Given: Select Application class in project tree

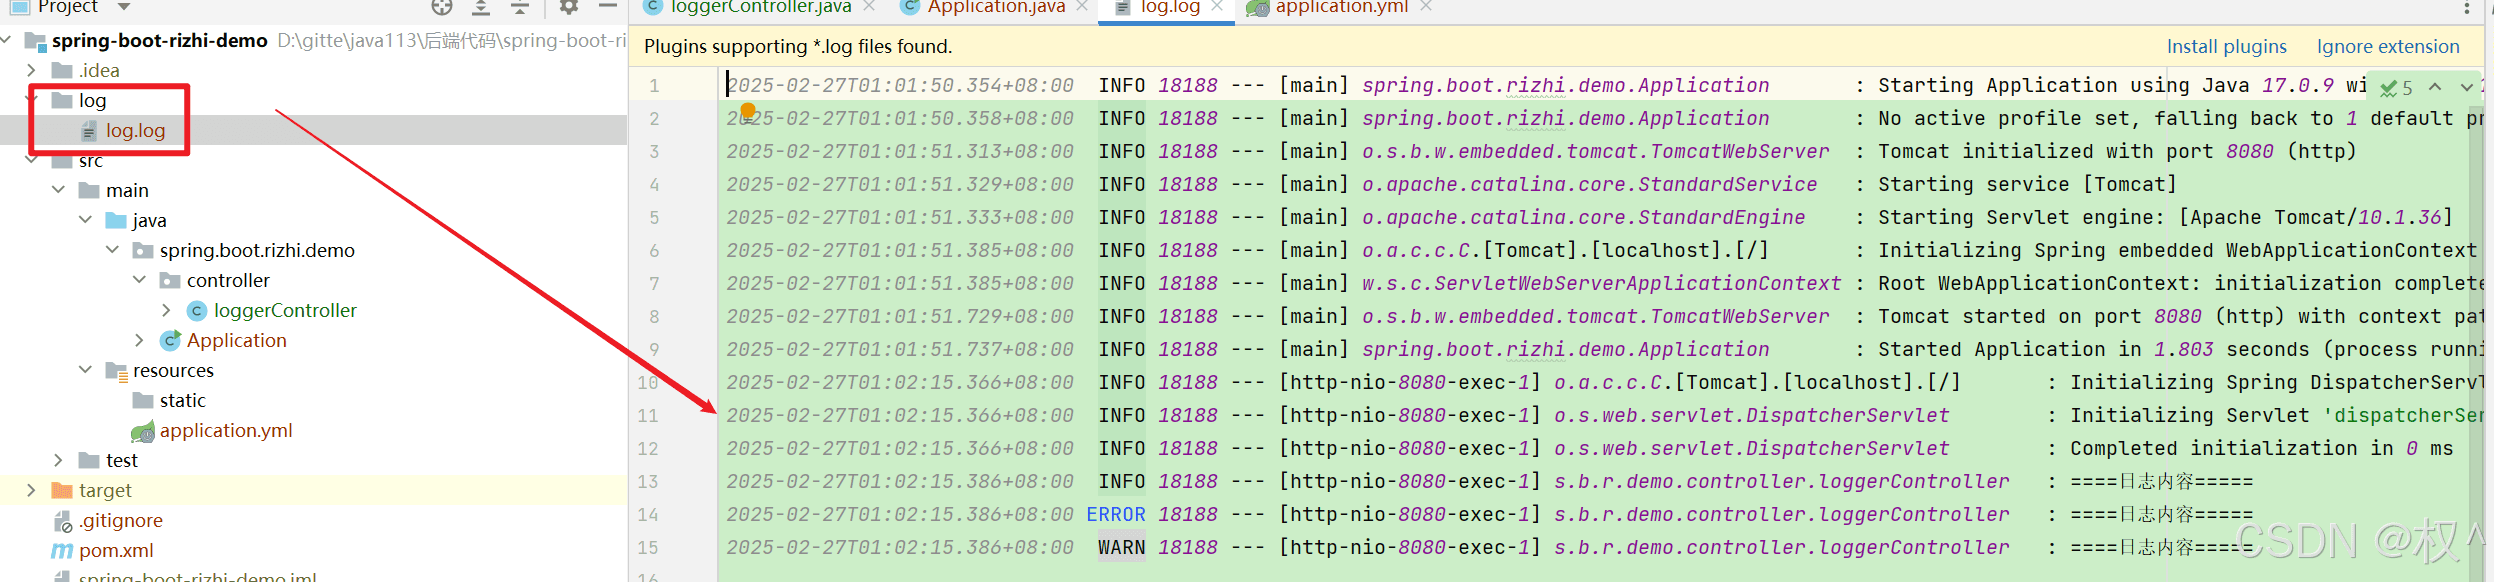Looking at the screenshot, I should coord(236,340).
